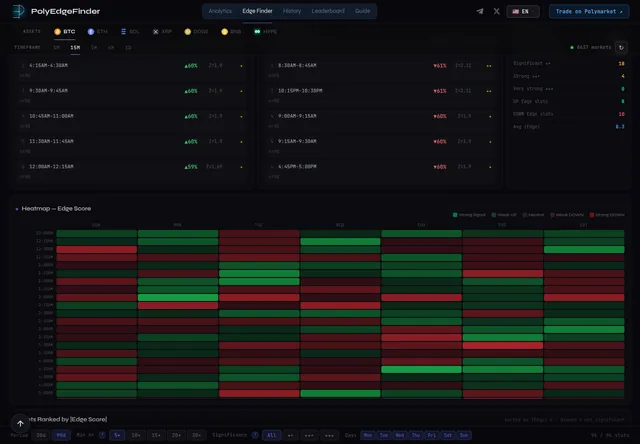Click the PolyEdgeFinder logo icon
The height and width of the screenshot is (444, 640).
18,11
